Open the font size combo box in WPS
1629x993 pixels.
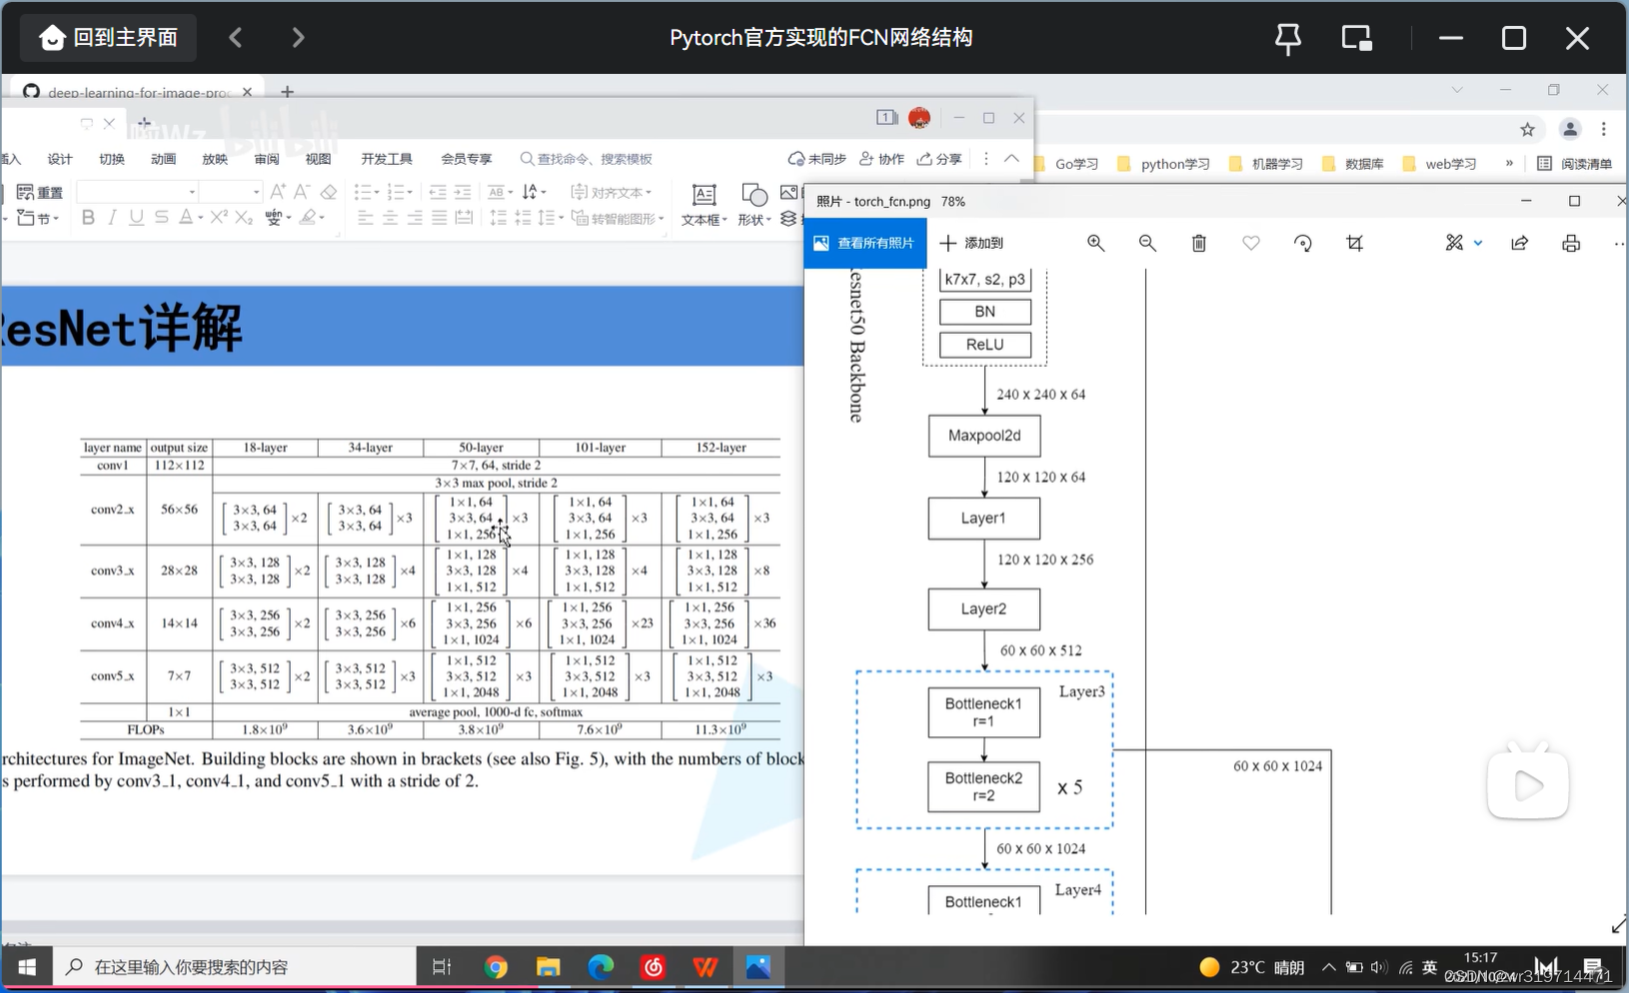click(230, 191)
